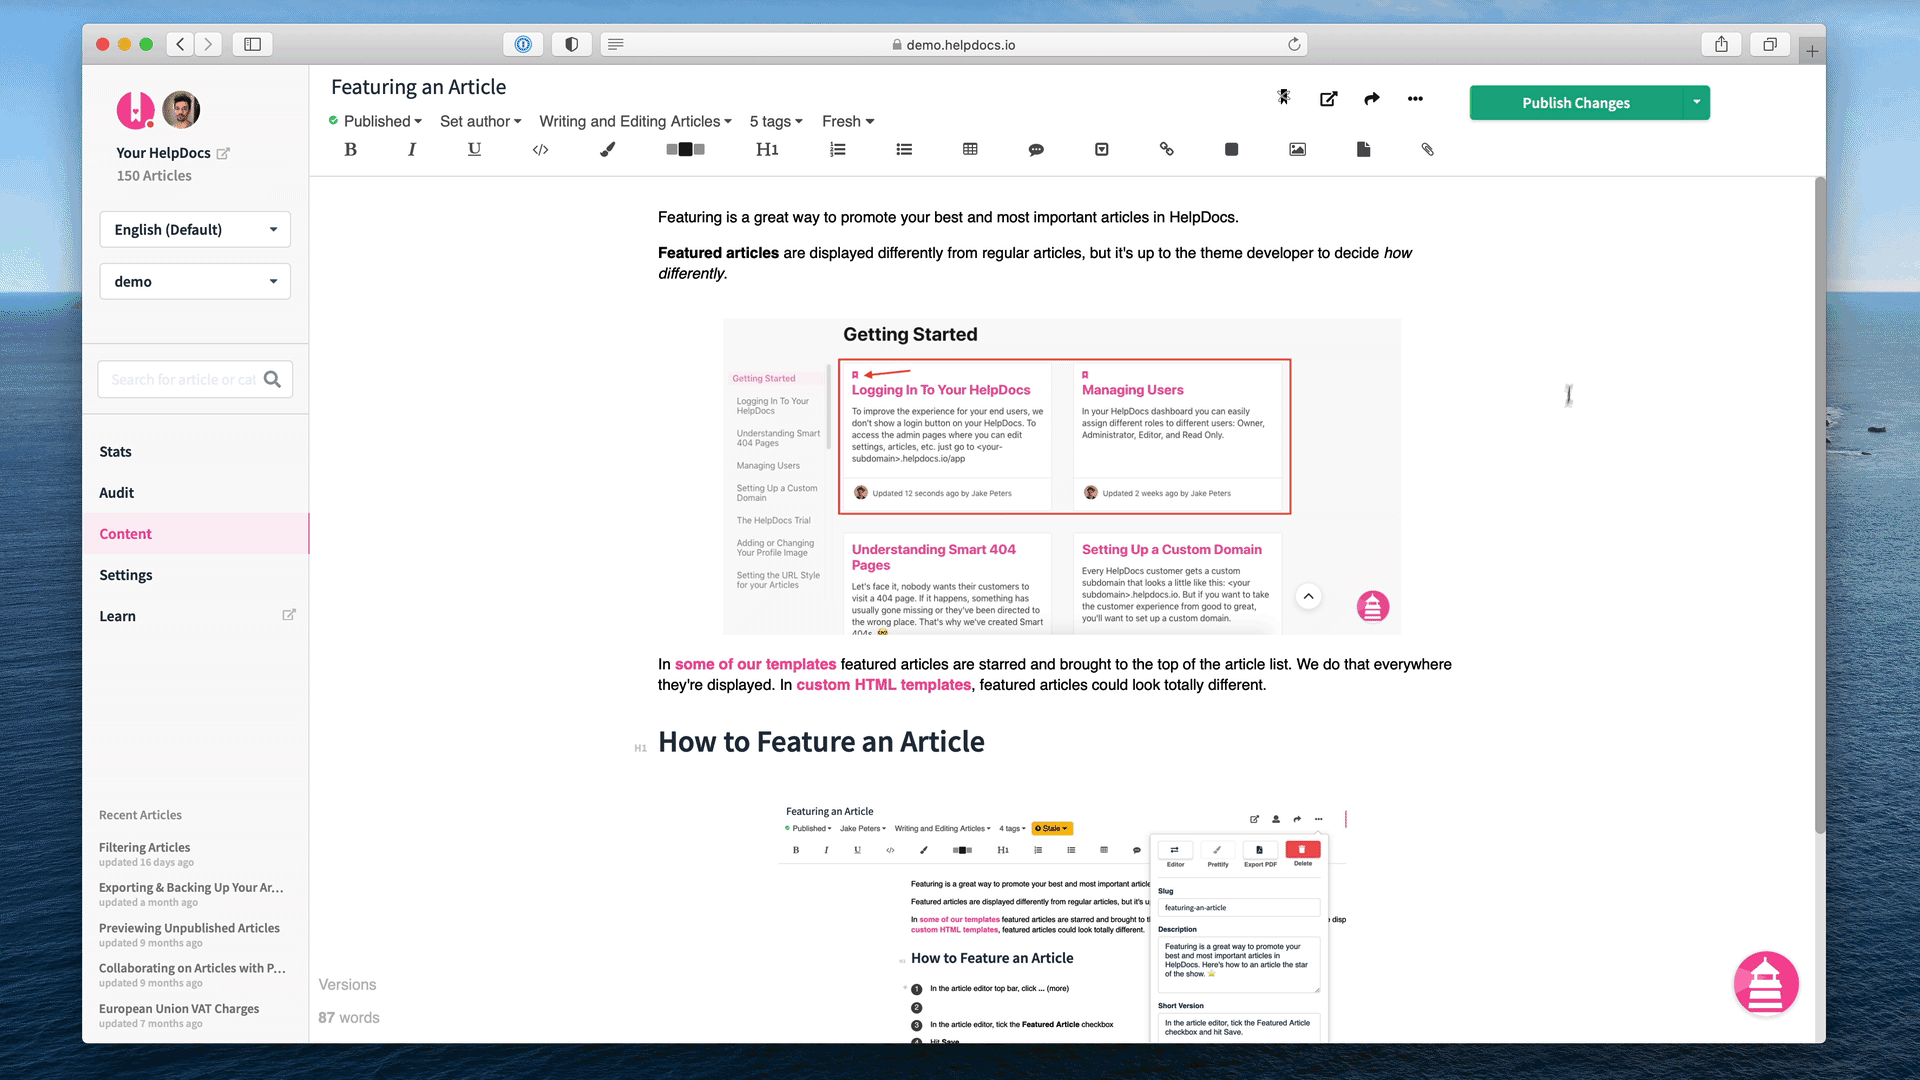Open user profile avatar
The height and width of the screenshot is (1080, 1920).
tap(181, 110)
